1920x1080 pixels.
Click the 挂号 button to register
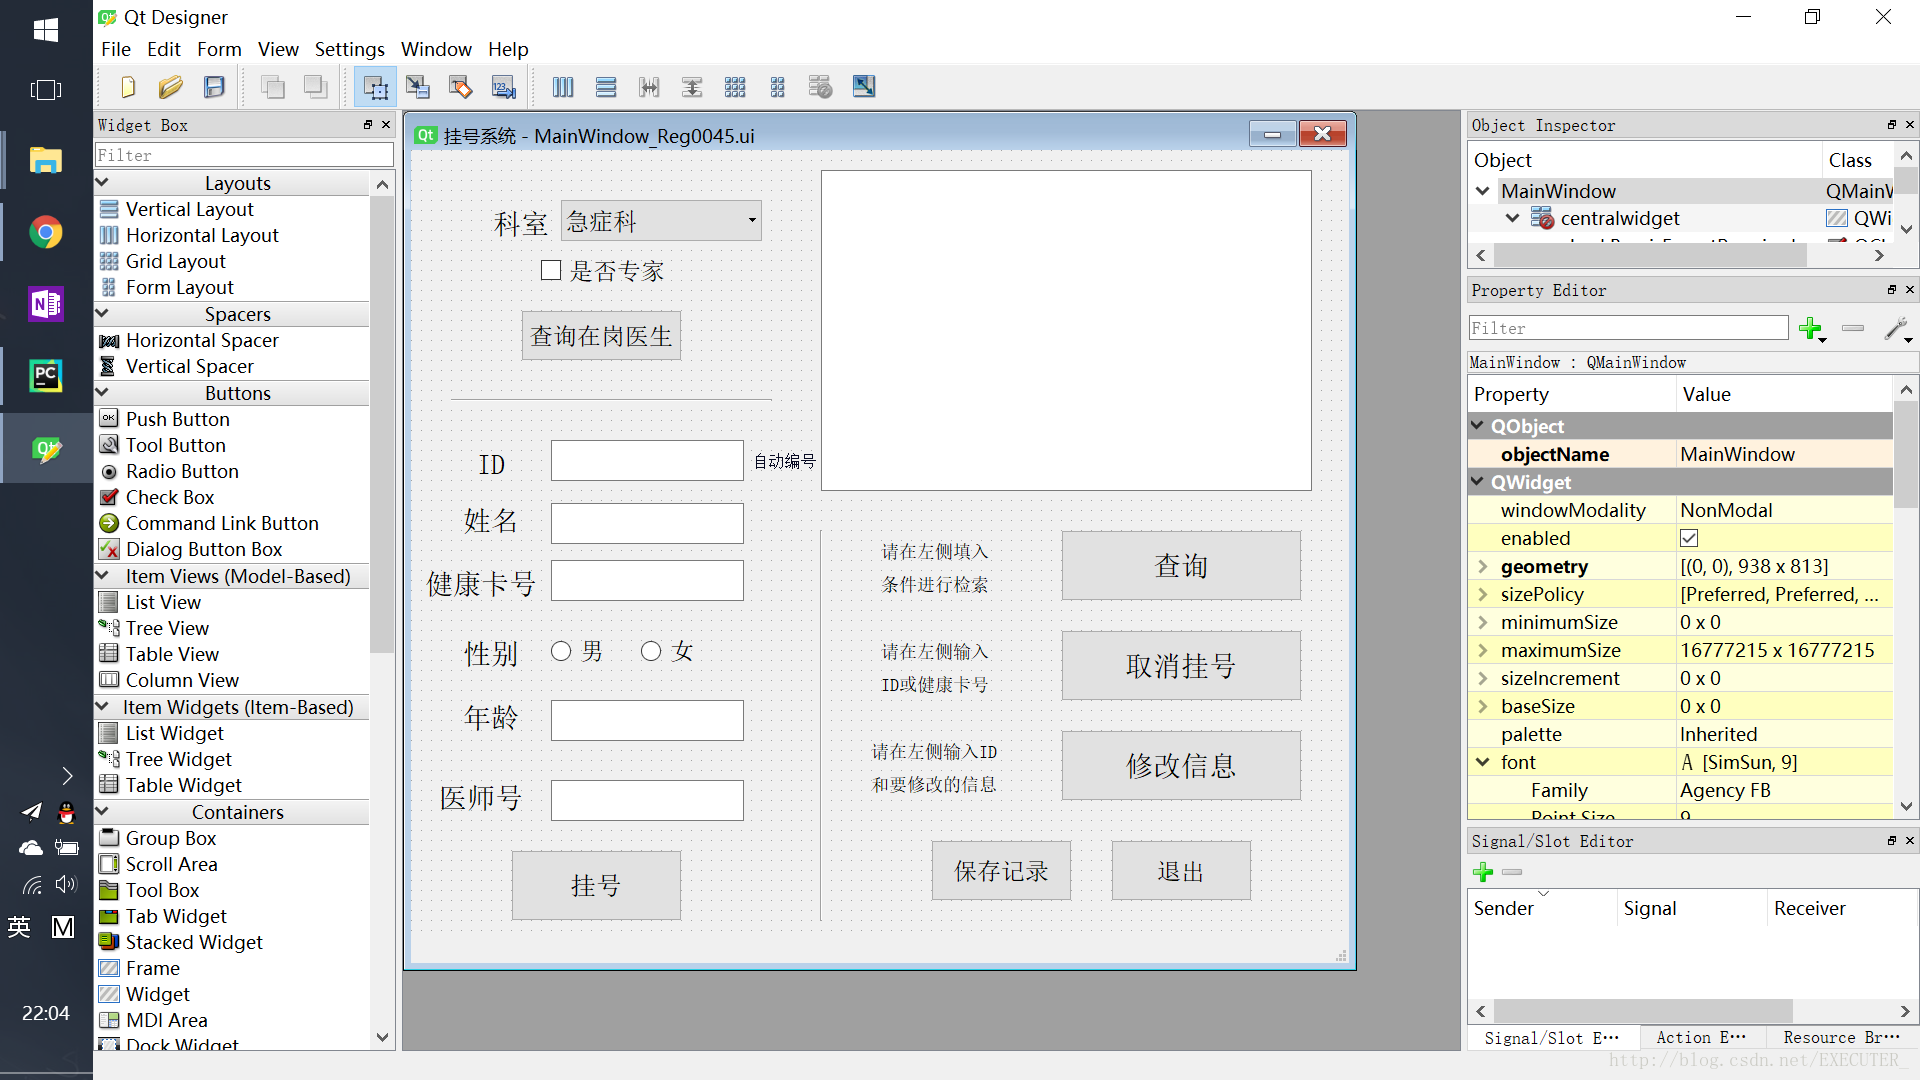pos(596,885)
